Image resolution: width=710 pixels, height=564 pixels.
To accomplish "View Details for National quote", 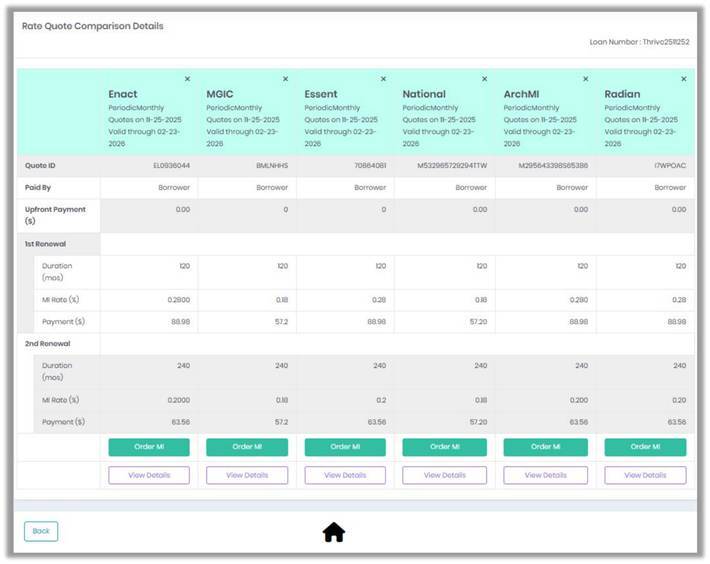I will (445, 475).
